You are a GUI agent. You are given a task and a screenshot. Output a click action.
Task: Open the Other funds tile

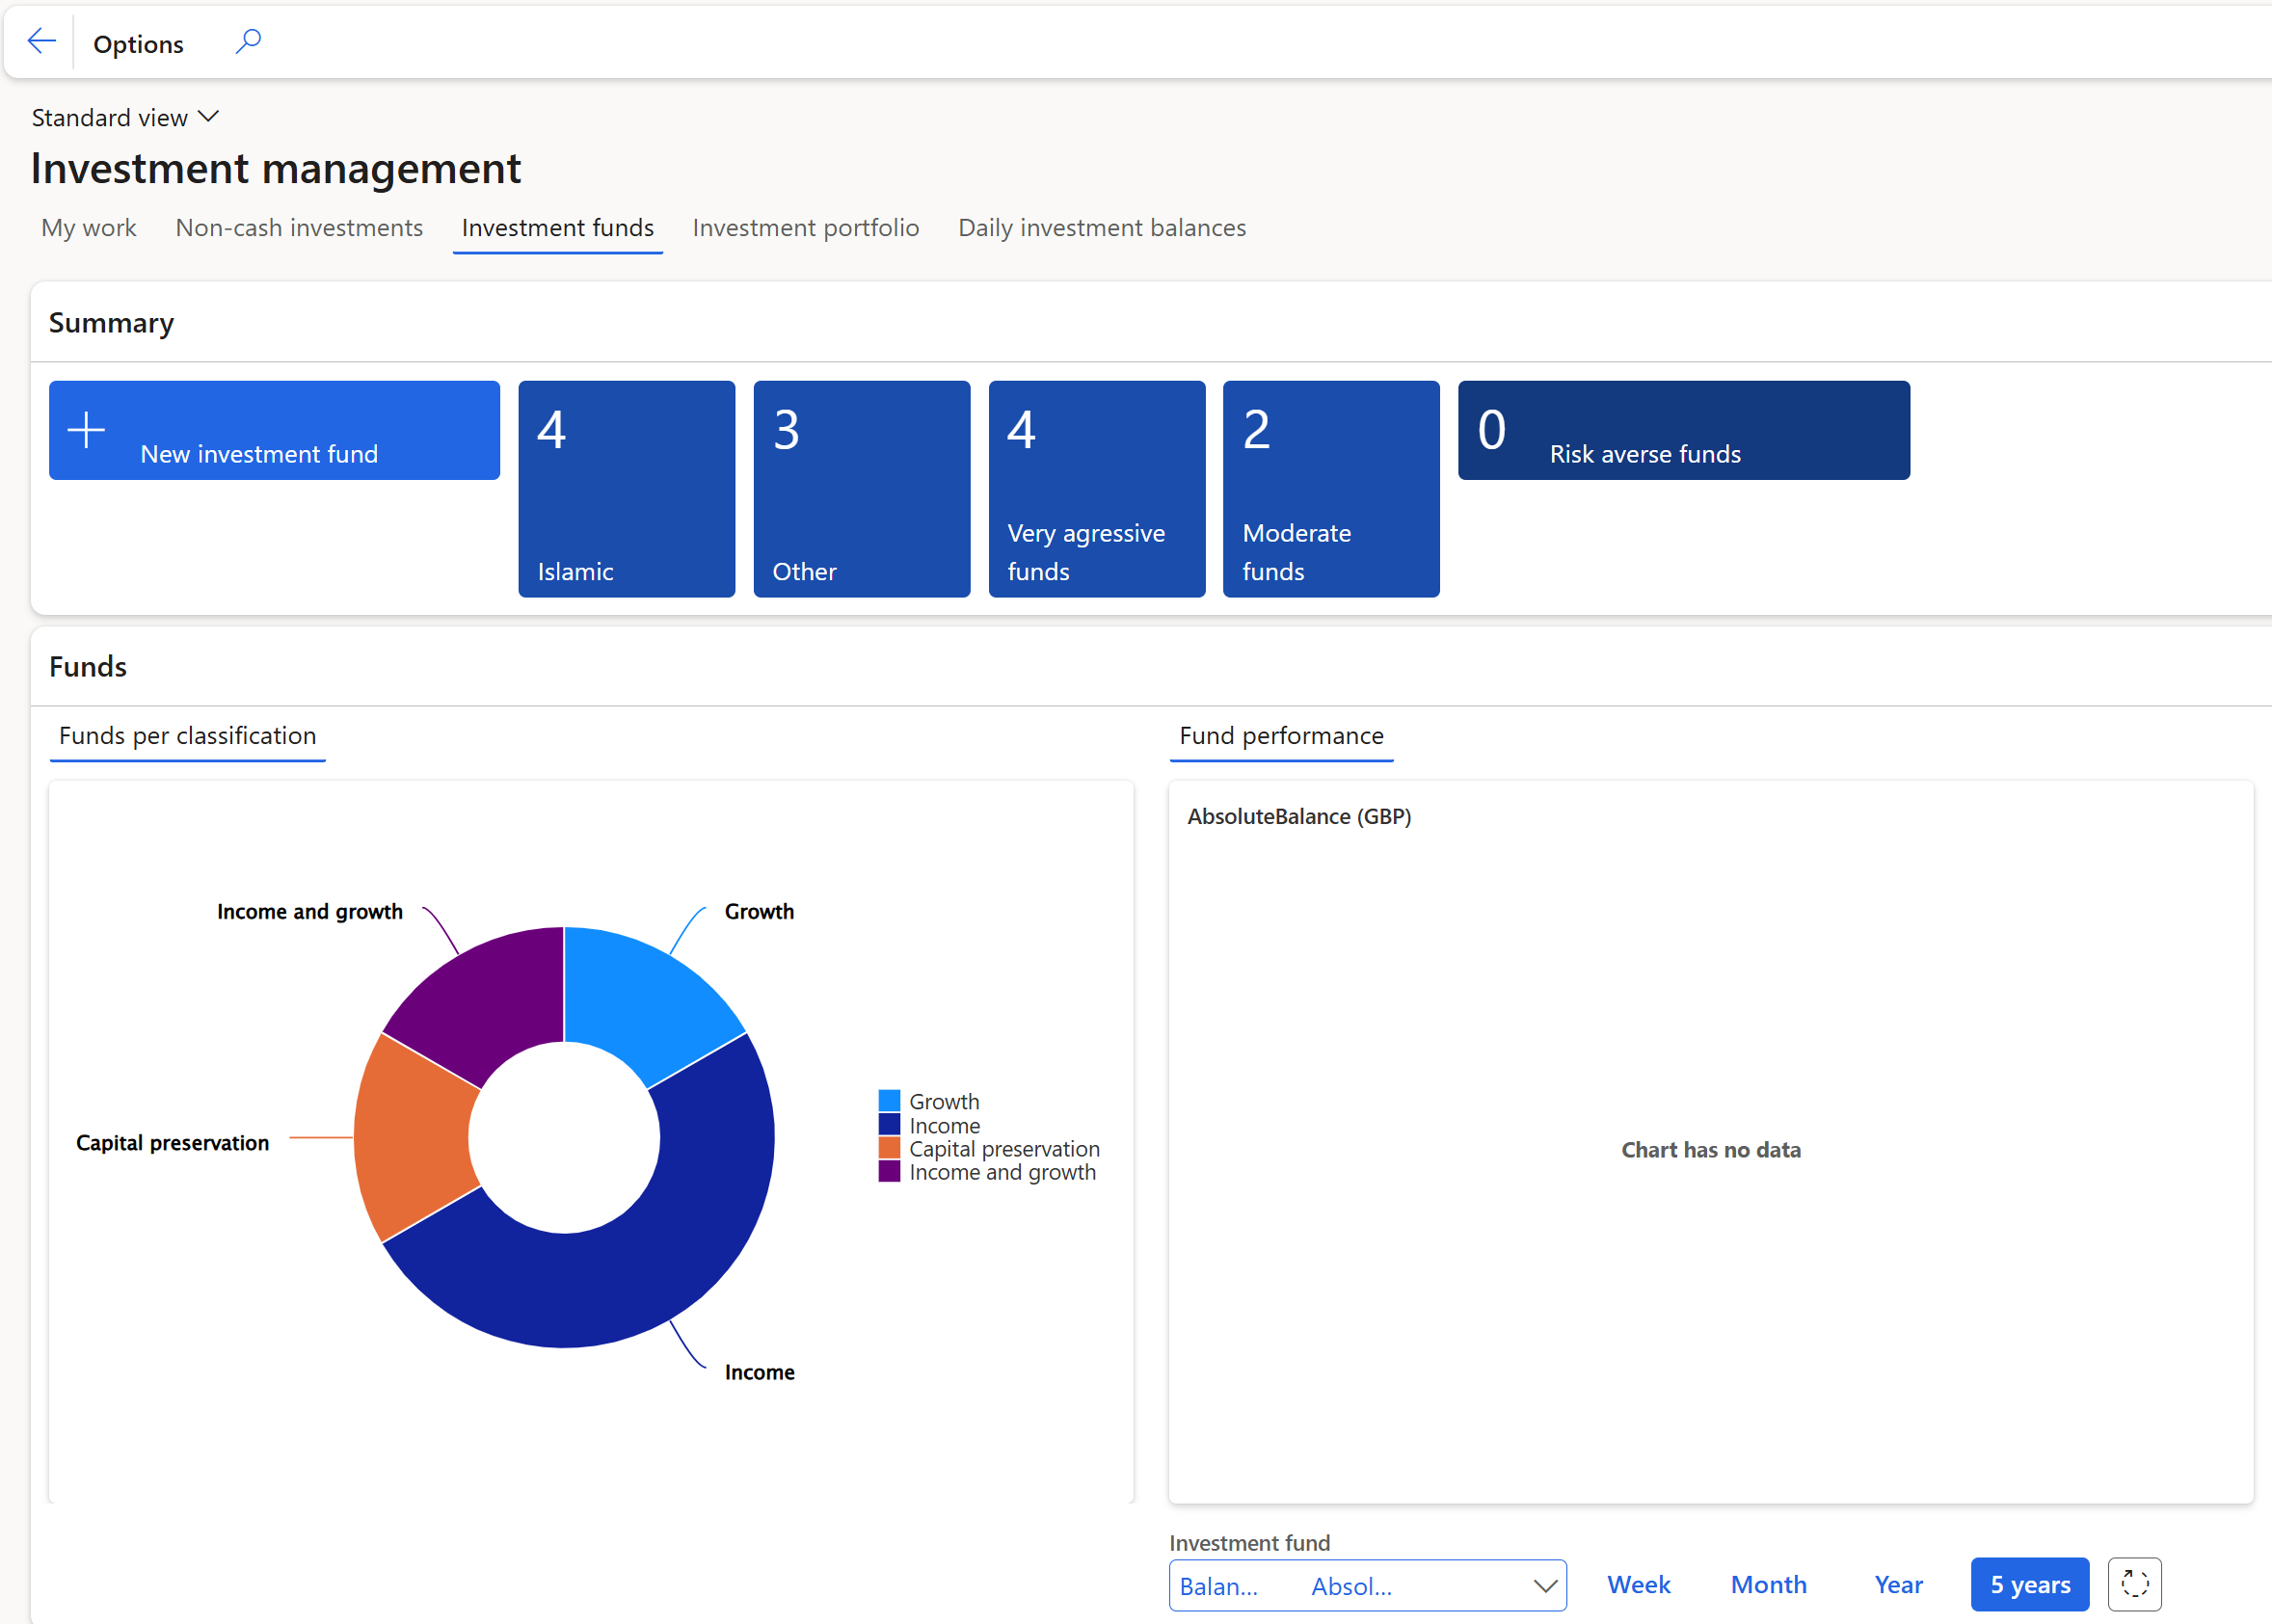(861, 489)
